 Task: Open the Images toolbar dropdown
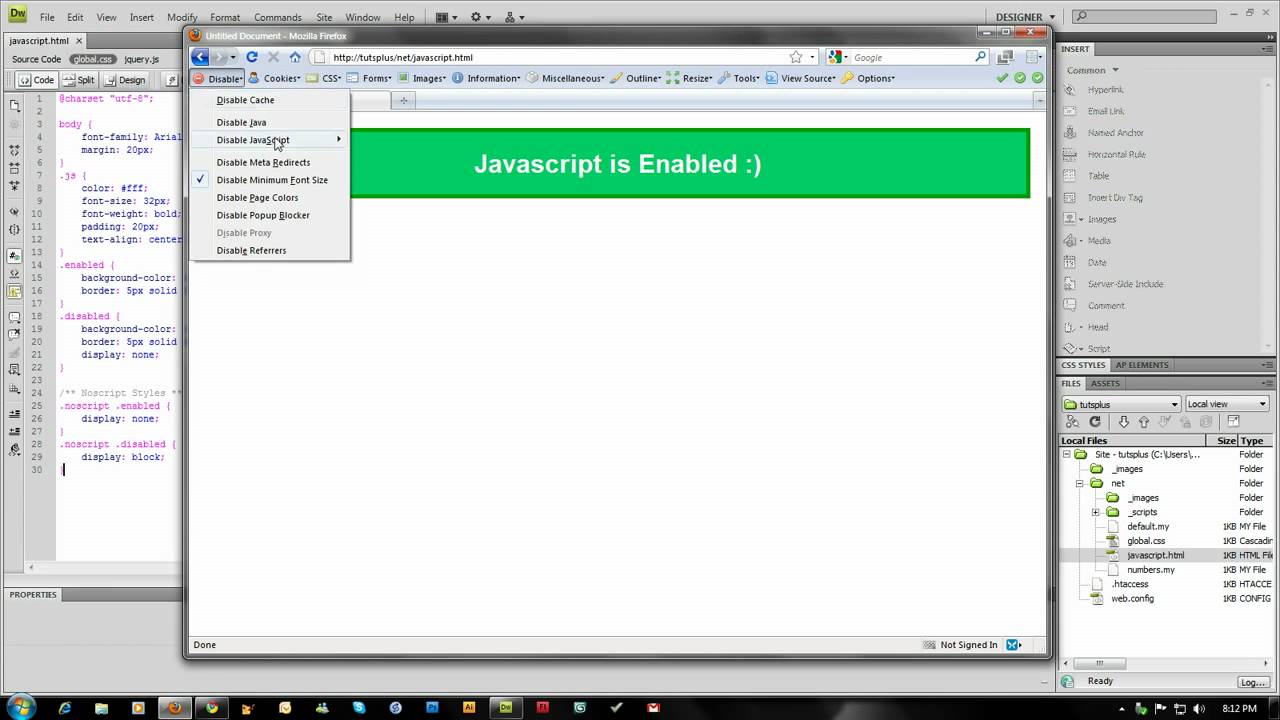422,78
